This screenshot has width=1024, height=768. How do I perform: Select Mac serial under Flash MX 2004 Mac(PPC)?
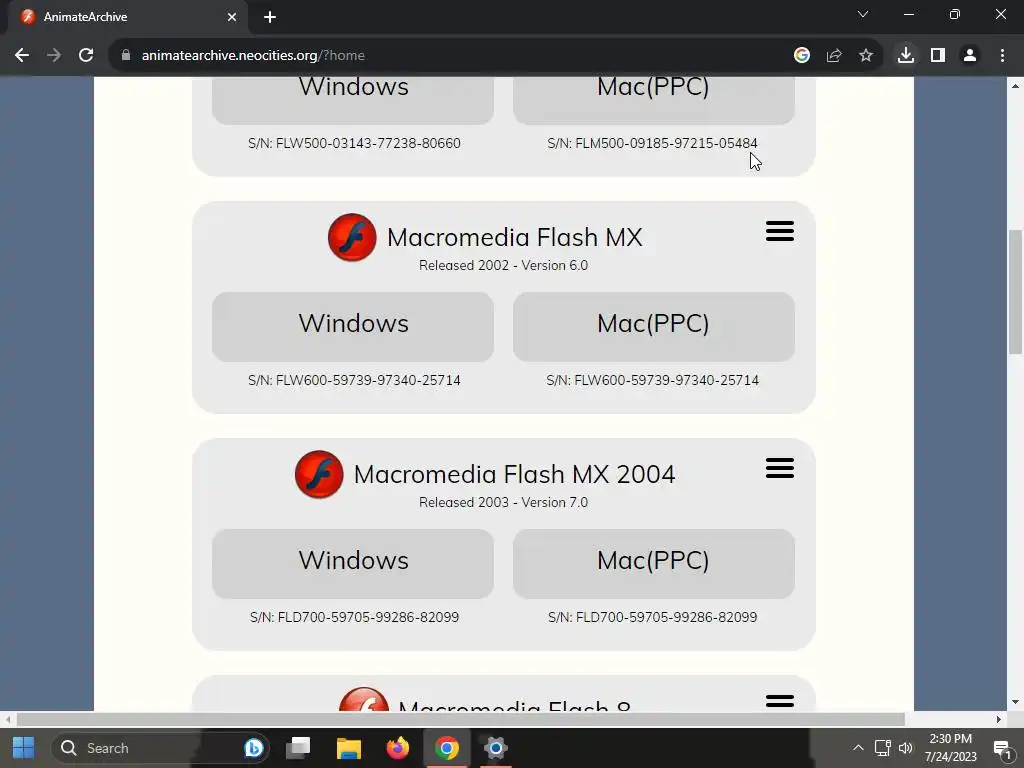pyautogui.click(x=652, y=617)
